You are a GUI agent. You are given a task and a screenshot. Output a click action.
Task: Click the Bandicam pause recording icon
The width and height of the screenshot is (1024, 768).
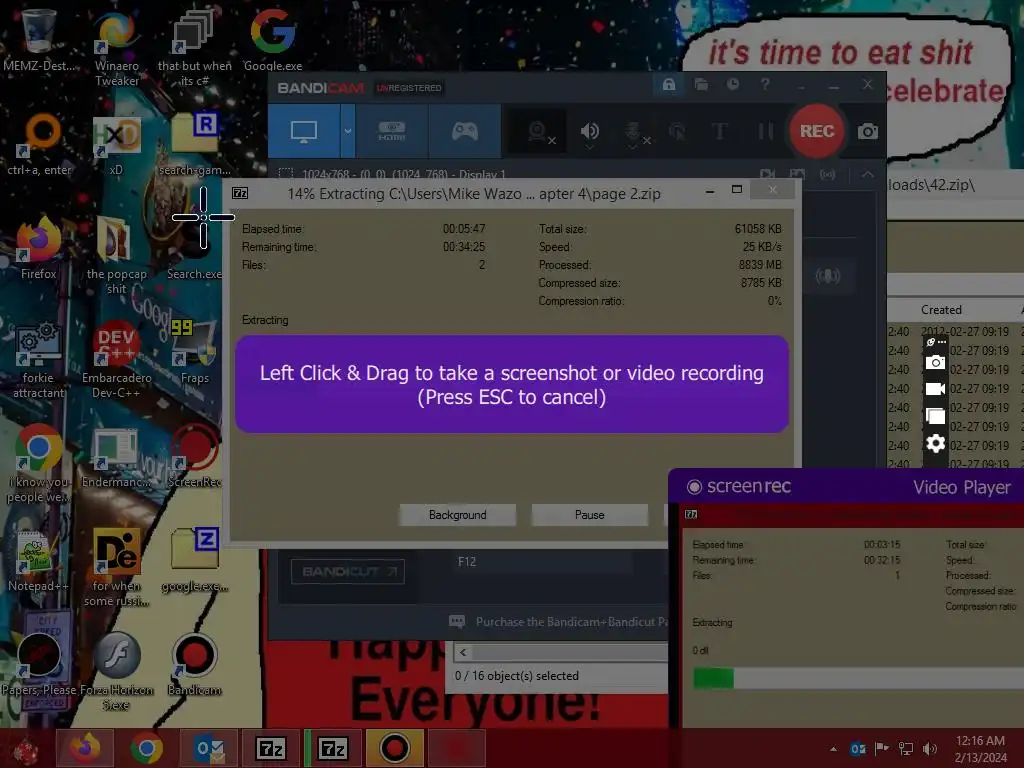coord(765,132)
